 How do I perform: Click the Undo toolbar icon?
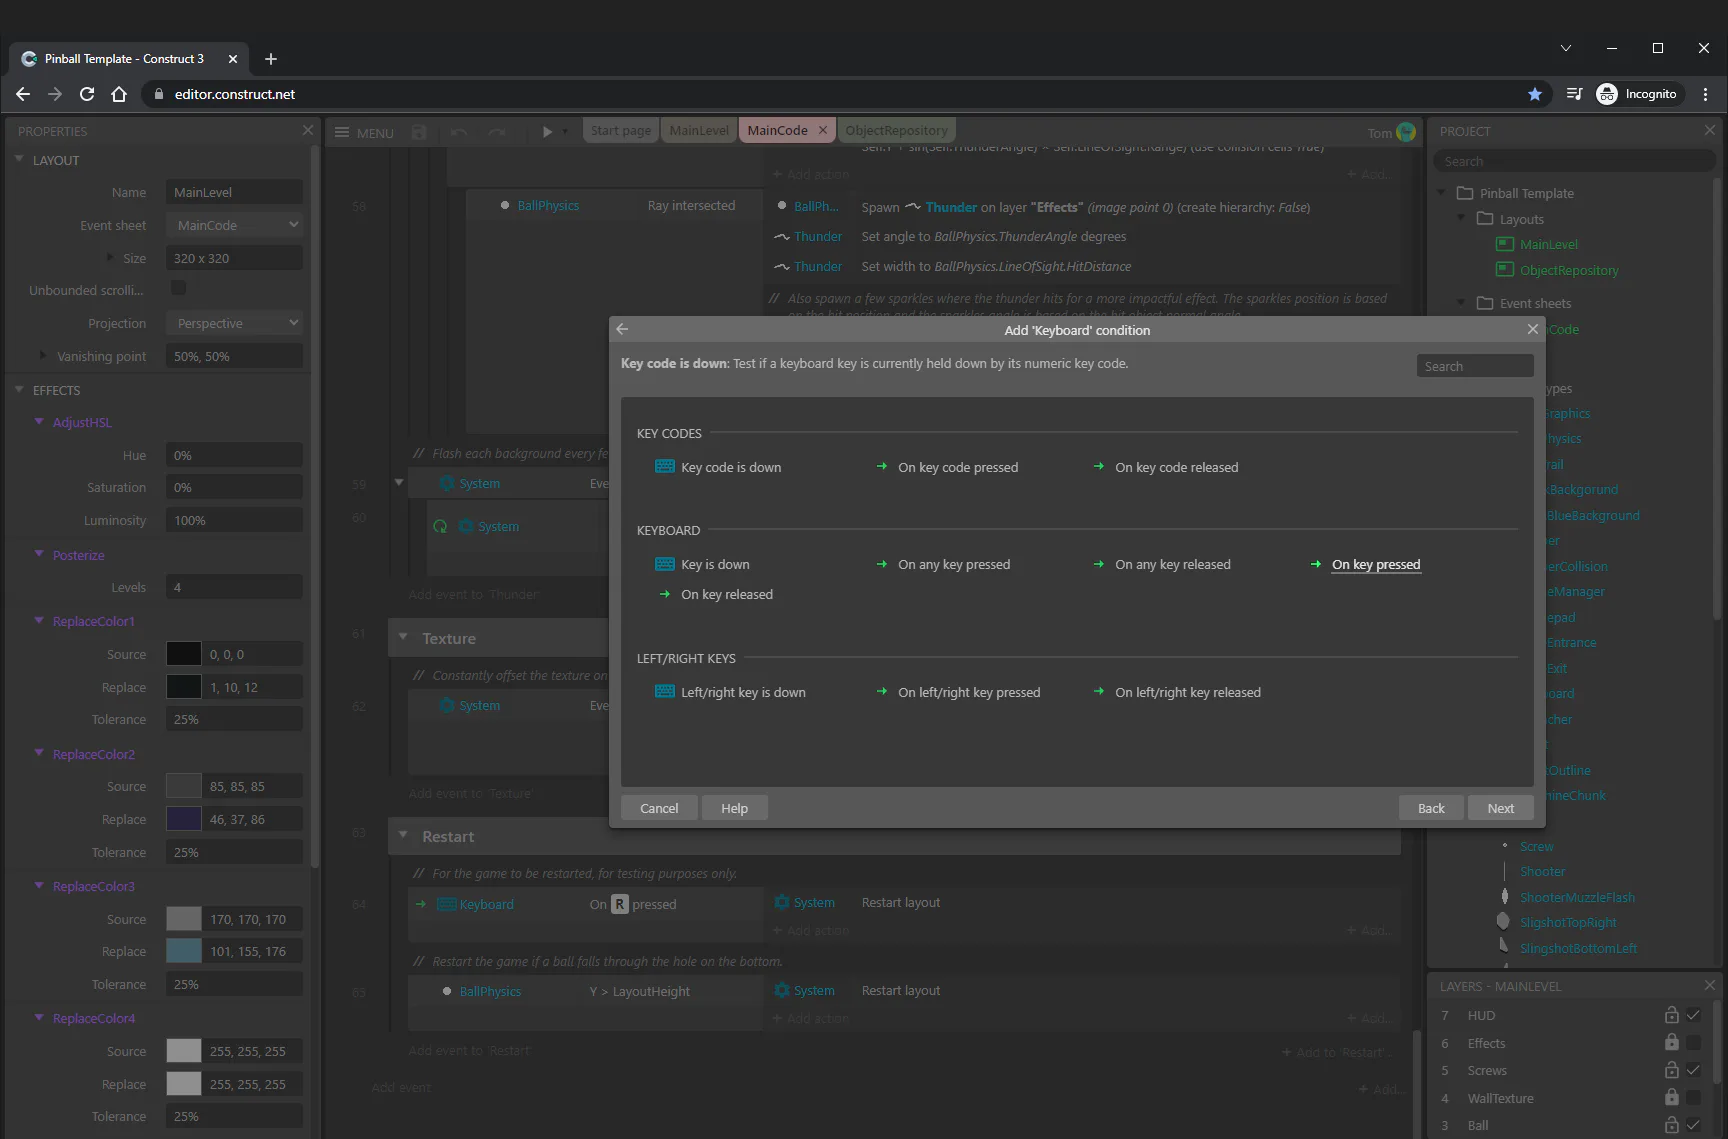pos(459,132)
